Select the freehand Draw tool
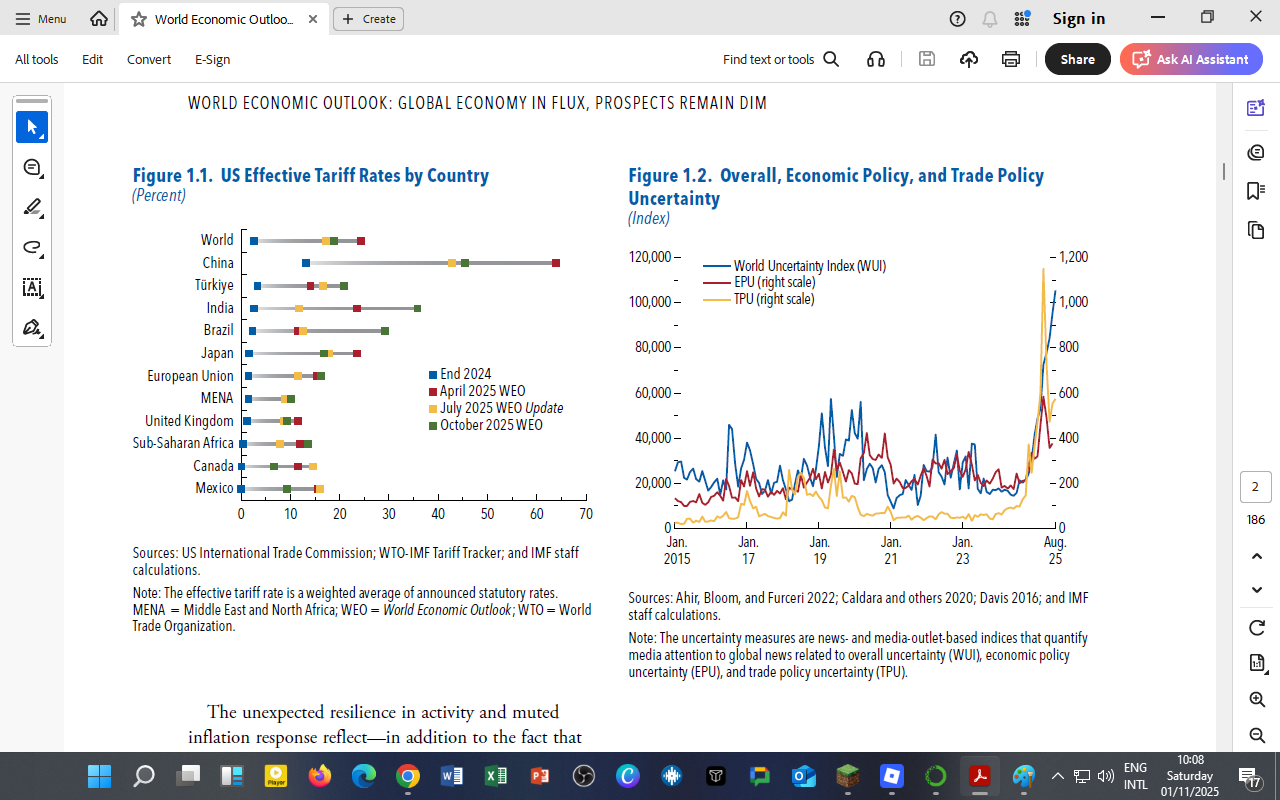1280x800 pixels. [x=32, y=247]
